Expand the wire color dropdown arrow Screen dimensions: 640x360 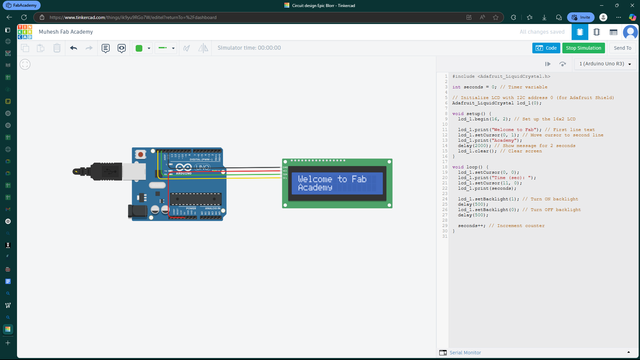tap(149, 48)
